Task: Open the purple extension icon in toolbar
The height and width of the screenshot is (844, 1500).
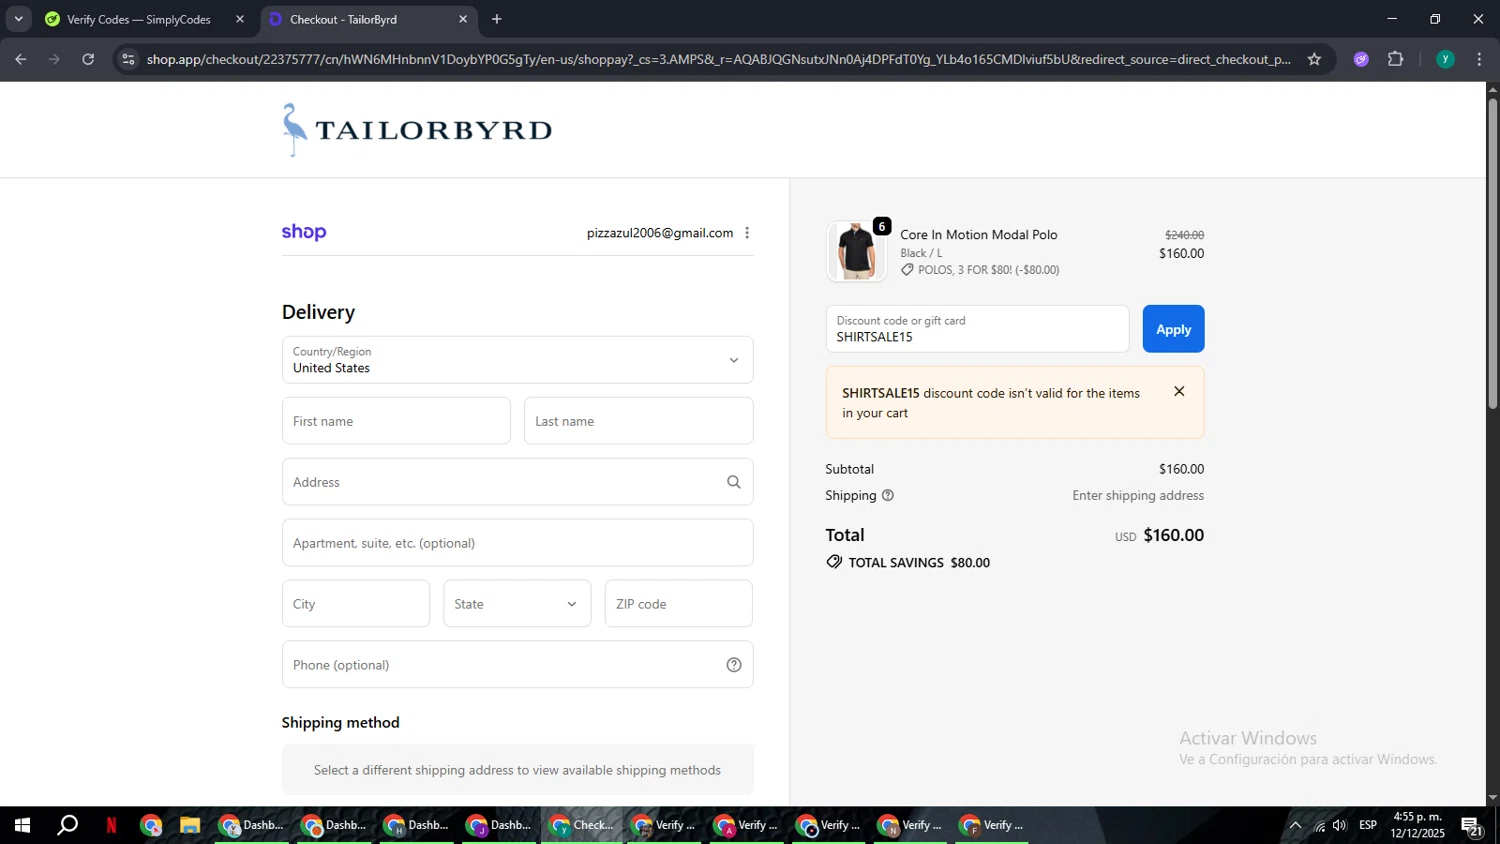Action: click(x=1361, y=59)
